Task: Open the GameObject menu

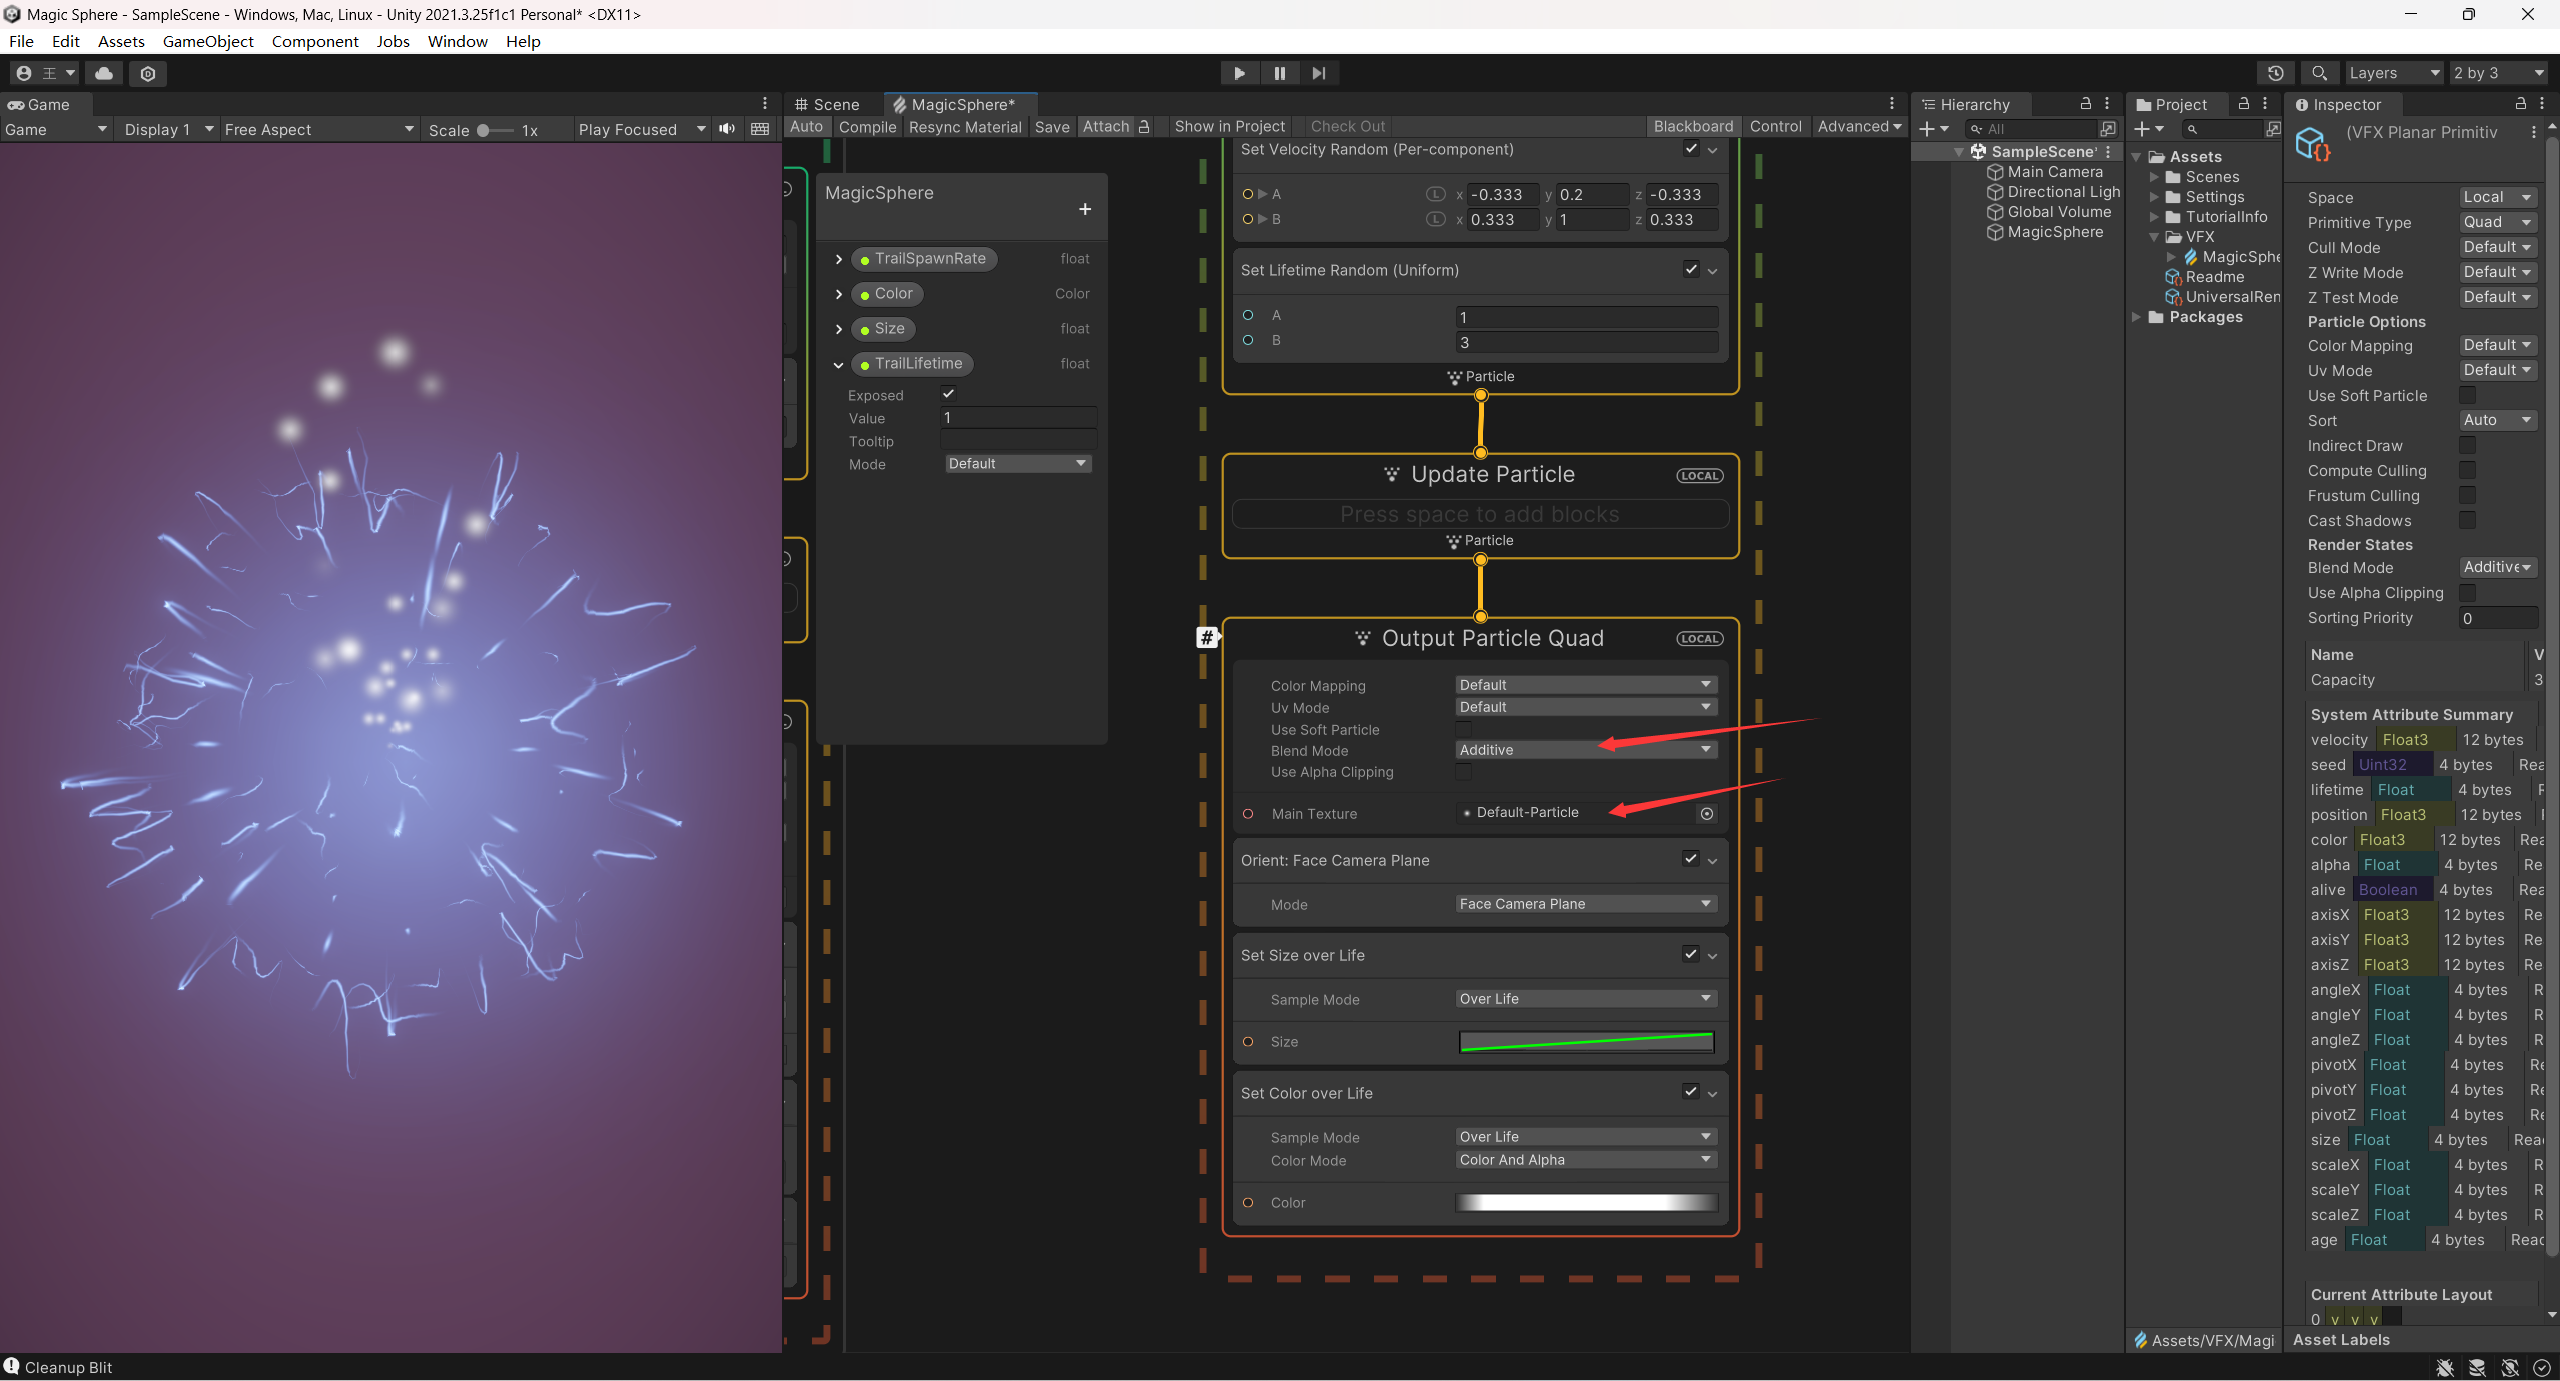Action: (x=208, y=41)
